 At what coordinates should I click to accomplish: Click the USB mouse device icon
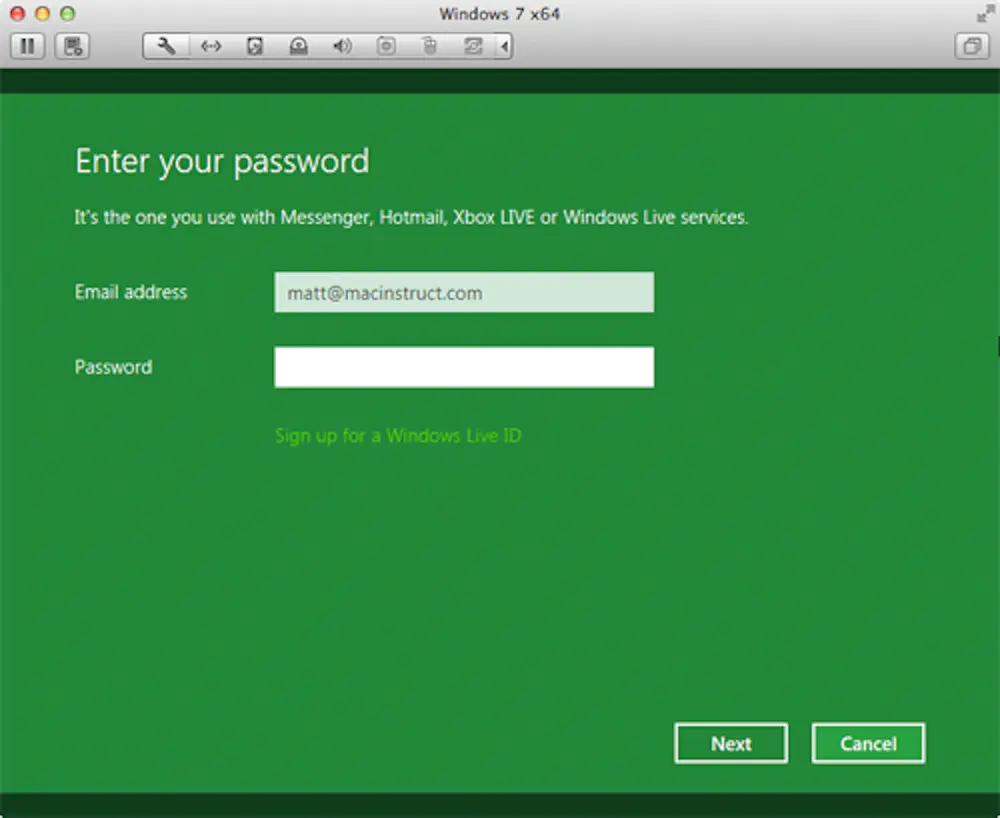click(x=429, y=46)
